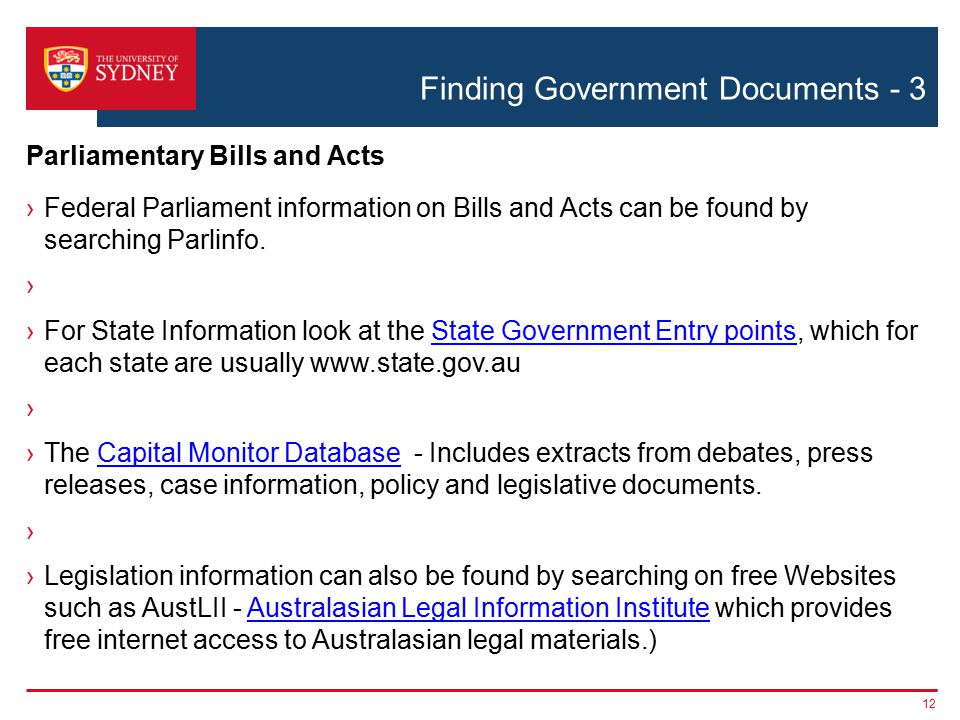Open the Capital Monitor Database link
The height and width of the screenshot is (720, 960).
[249, 453]
